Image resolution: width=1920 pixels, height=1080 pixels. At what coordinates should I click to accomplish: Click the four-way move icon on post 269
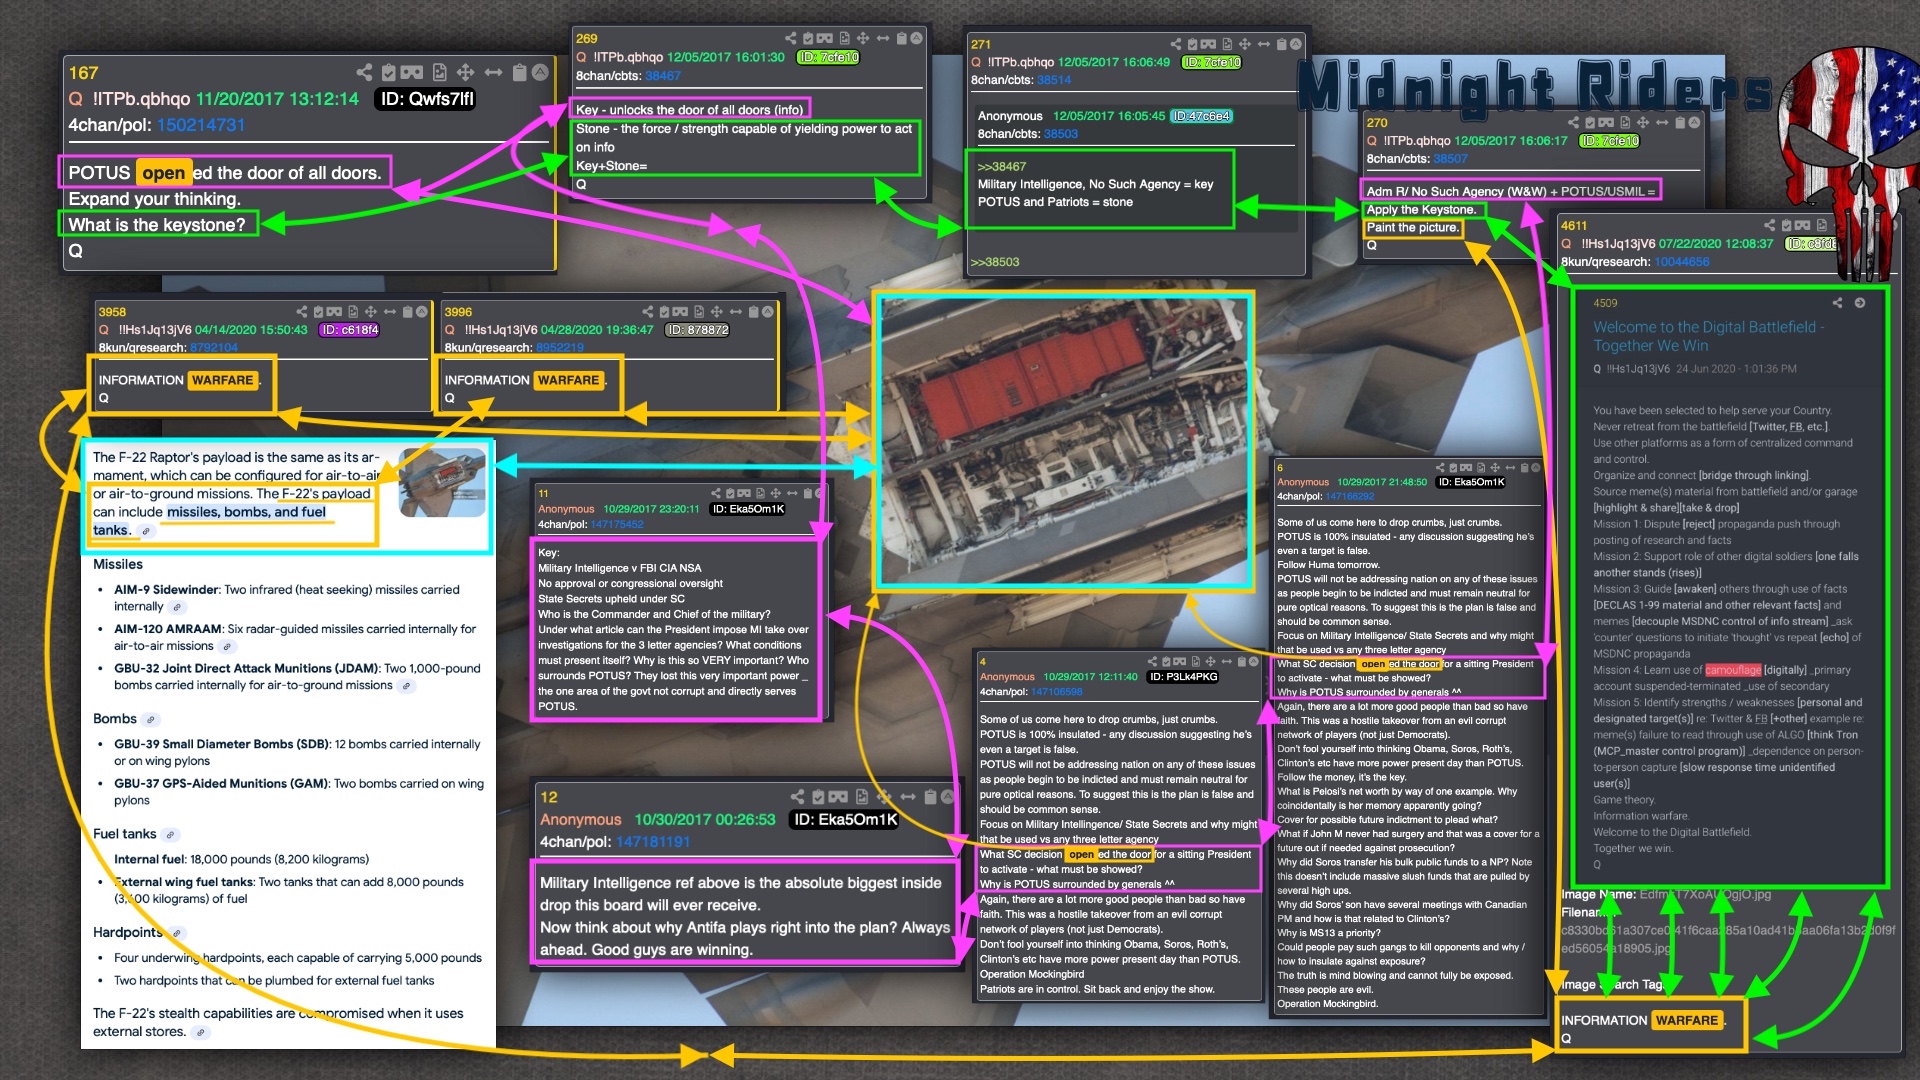point(863,38)
